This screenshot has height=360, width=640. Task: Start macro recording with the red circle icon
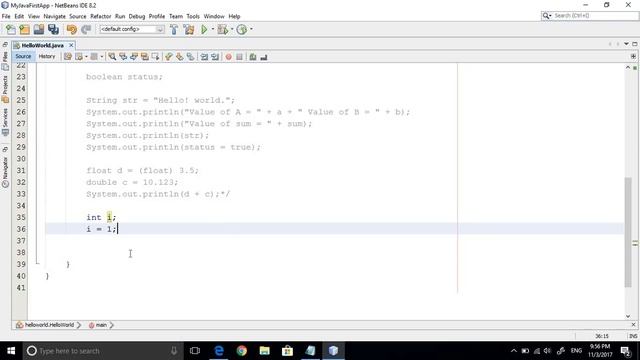[229, 57]
